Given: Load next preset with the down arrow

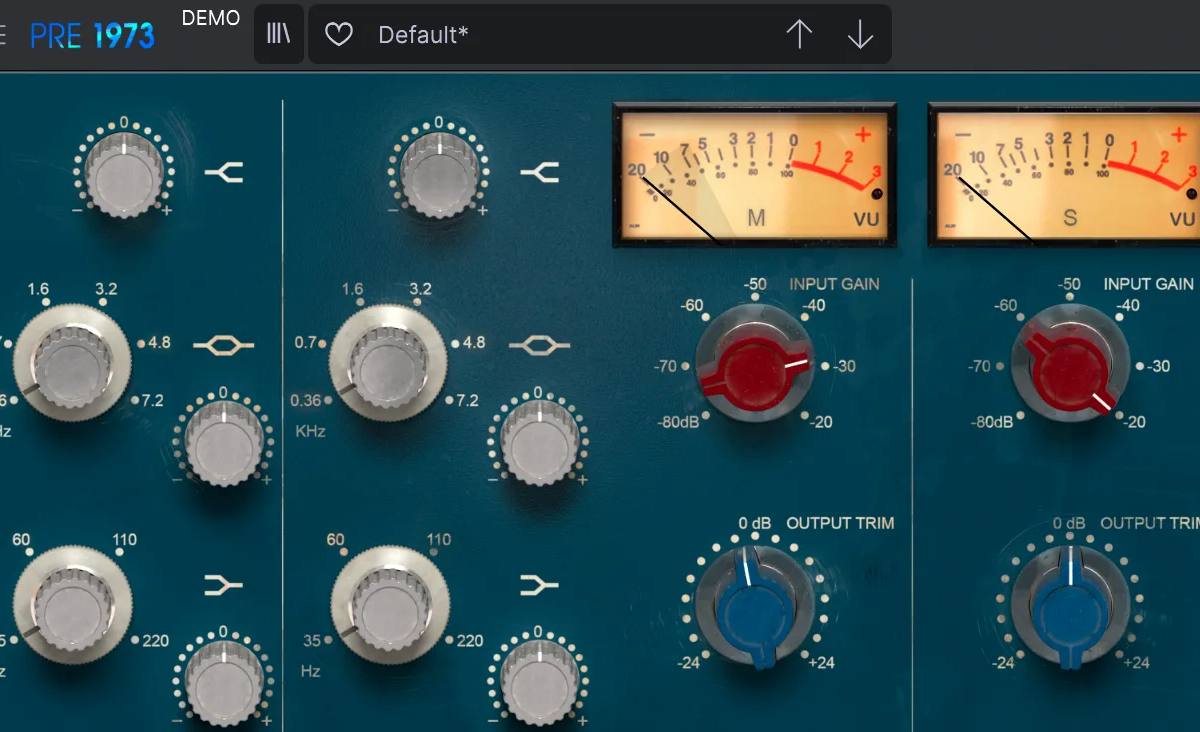Looking at the screenshot, I should pyautogui.click(x=860, y=35).
